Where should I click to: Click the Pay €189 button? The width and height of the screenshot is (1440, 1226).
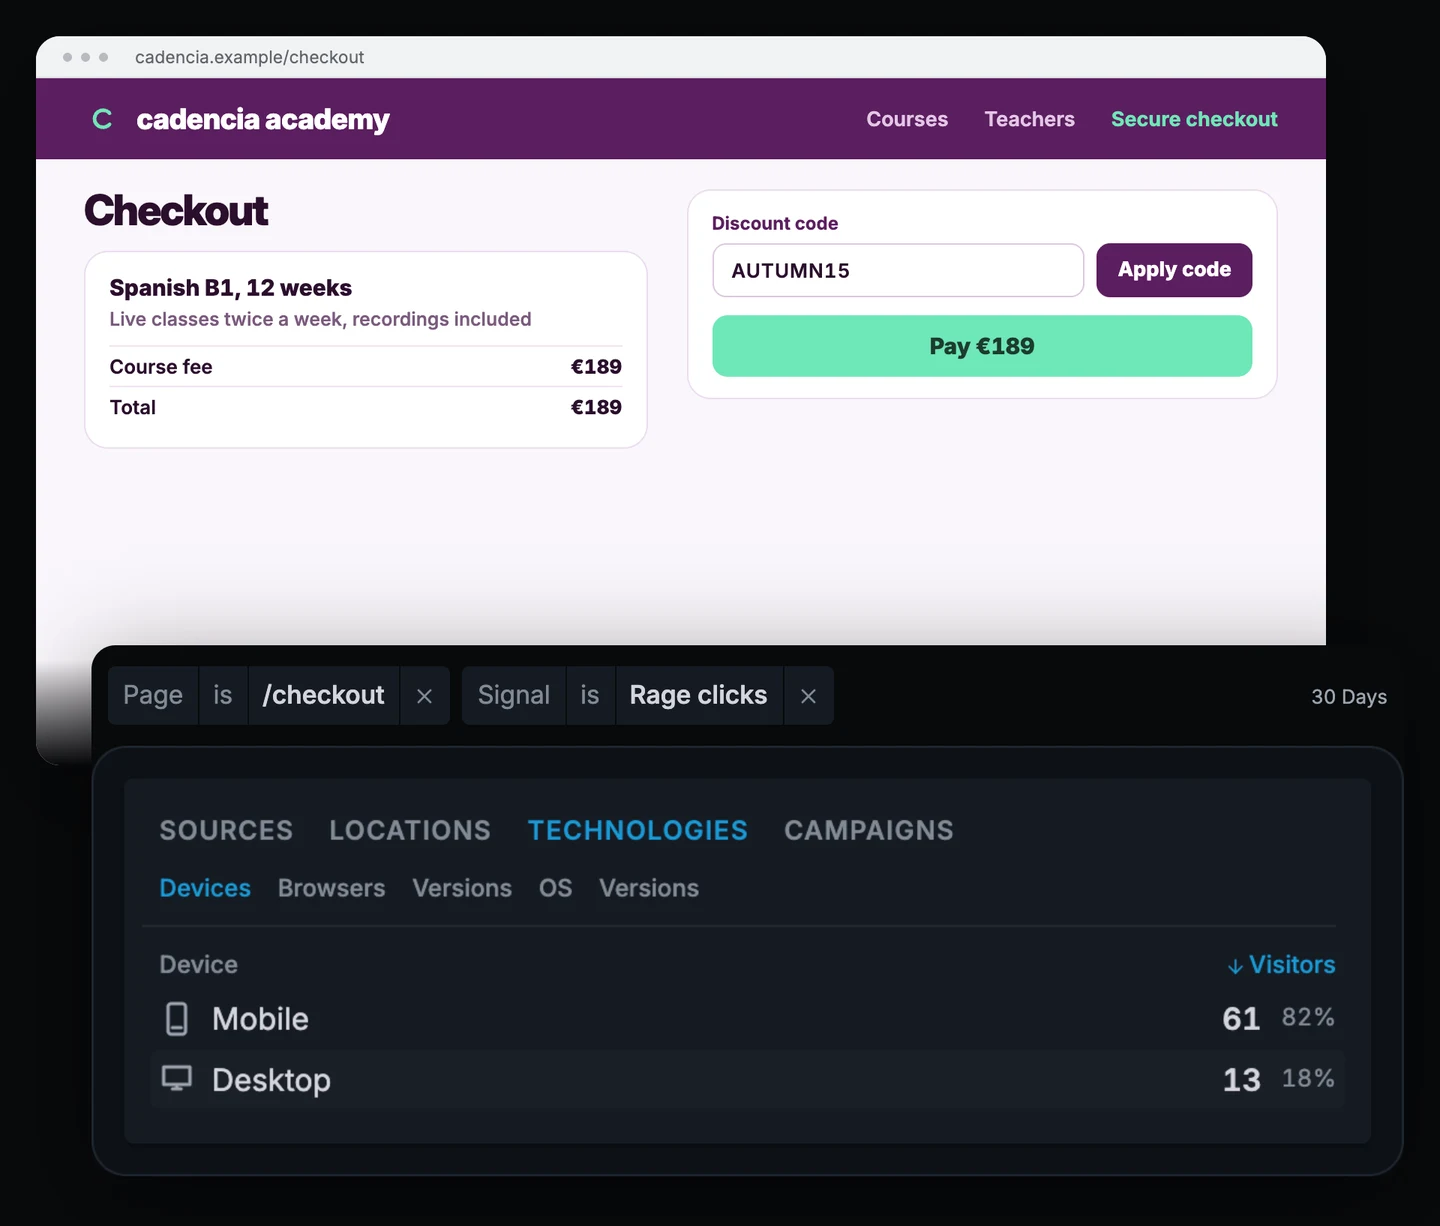pos(982,346)
